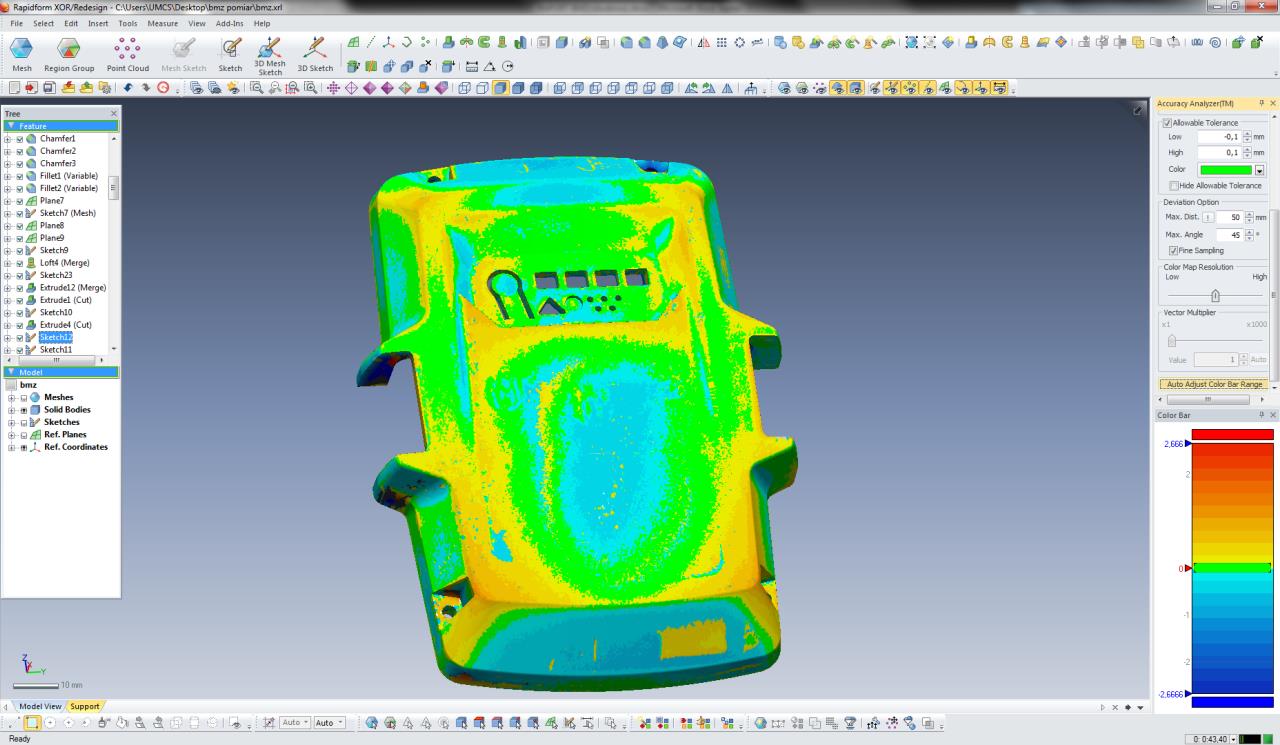Screen dimensions: 1280x745
Task: Toggle visibility checkbox for Extrude1 (Cut)
Action: pos(20,300)
